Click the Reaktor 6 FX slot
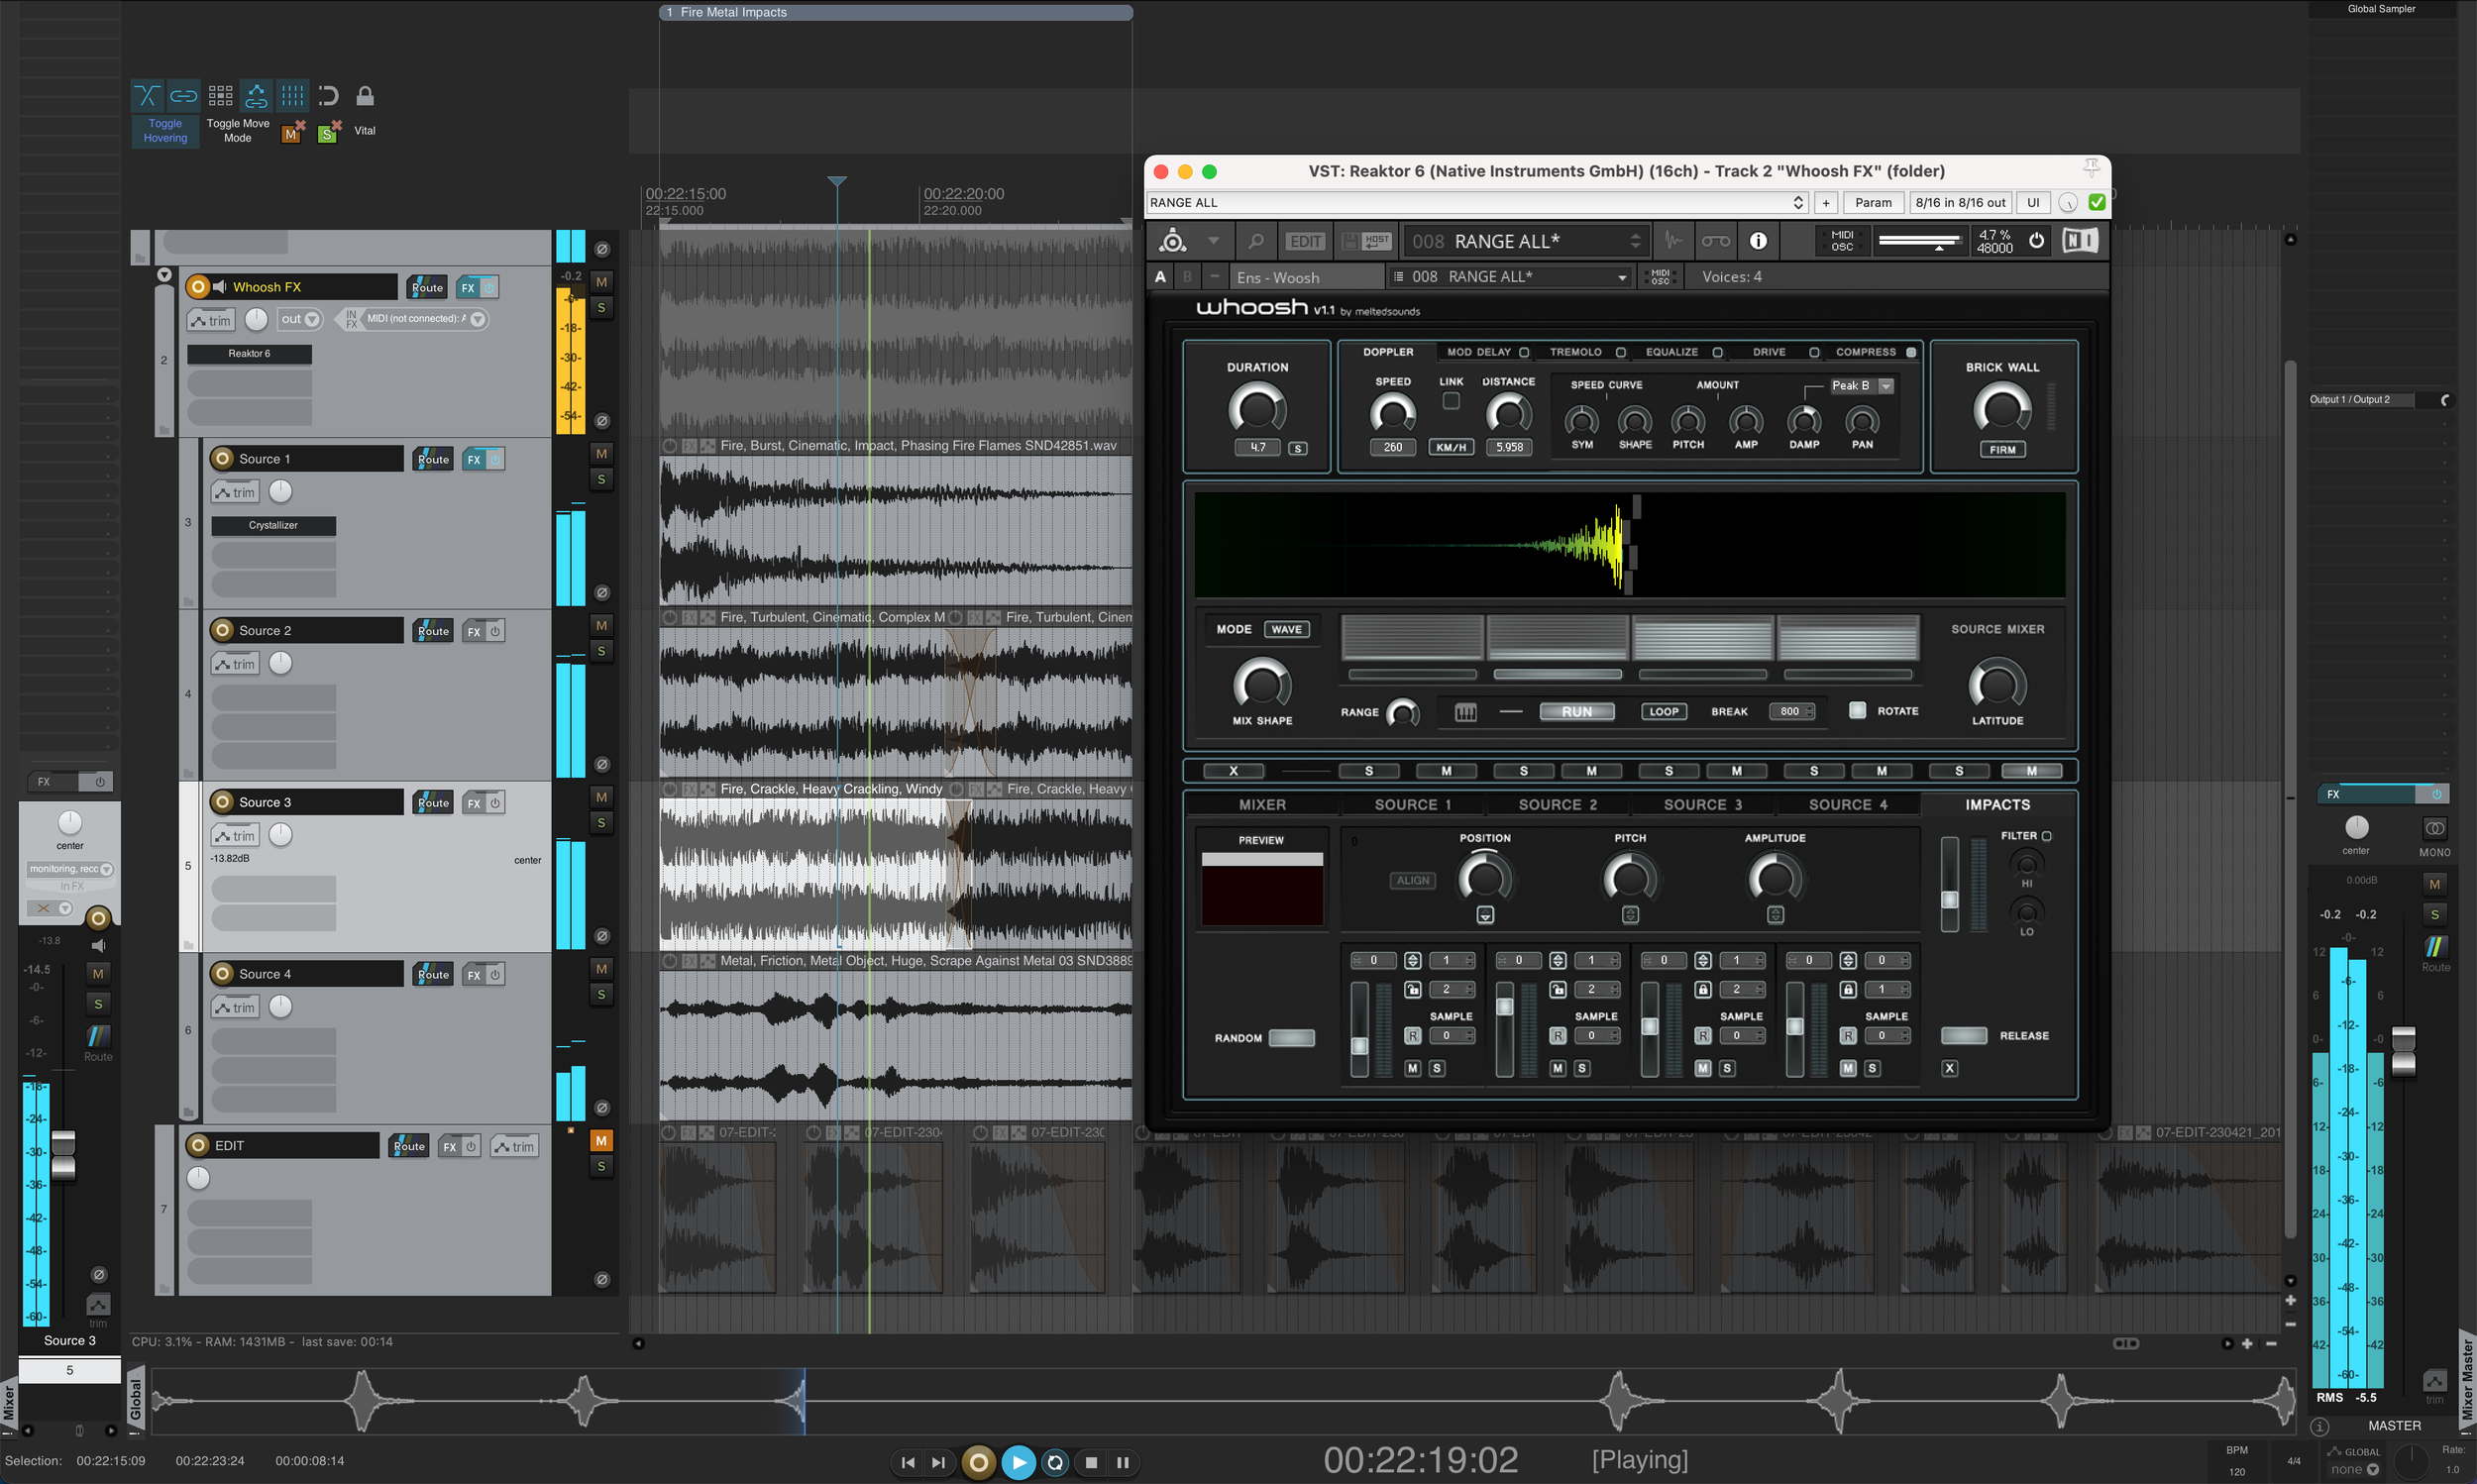2477x1484 pixels. tap(249, 354)
